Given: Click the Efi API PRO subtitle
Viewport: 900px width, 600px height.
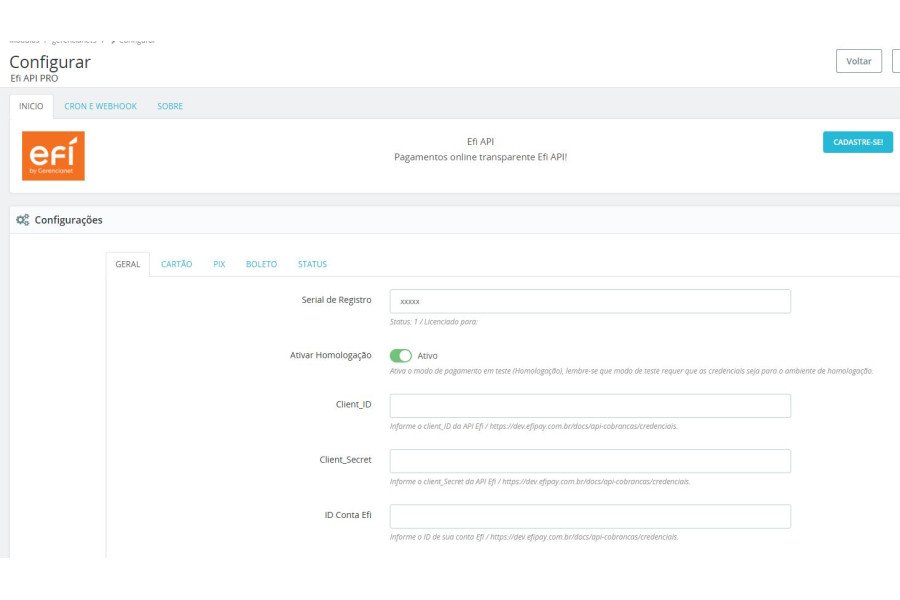Looking at the screenshot, I should point(34,78).
